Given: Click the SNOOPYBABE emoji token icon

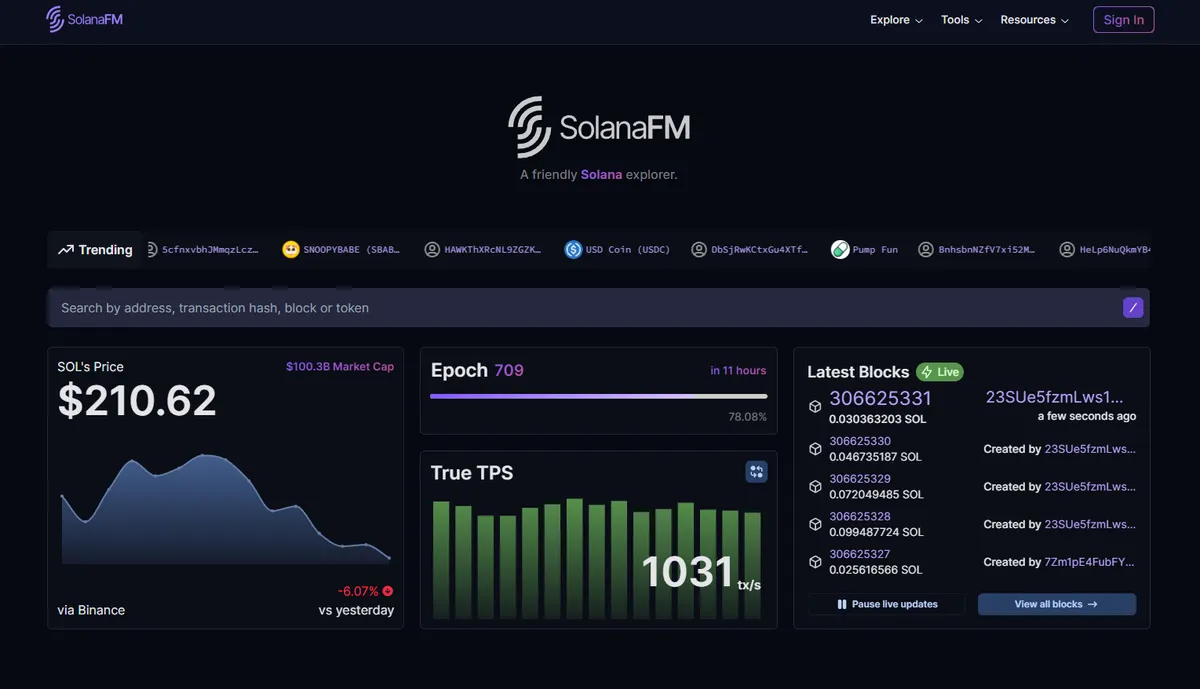Looking at the screenshot, I should 291,250.
